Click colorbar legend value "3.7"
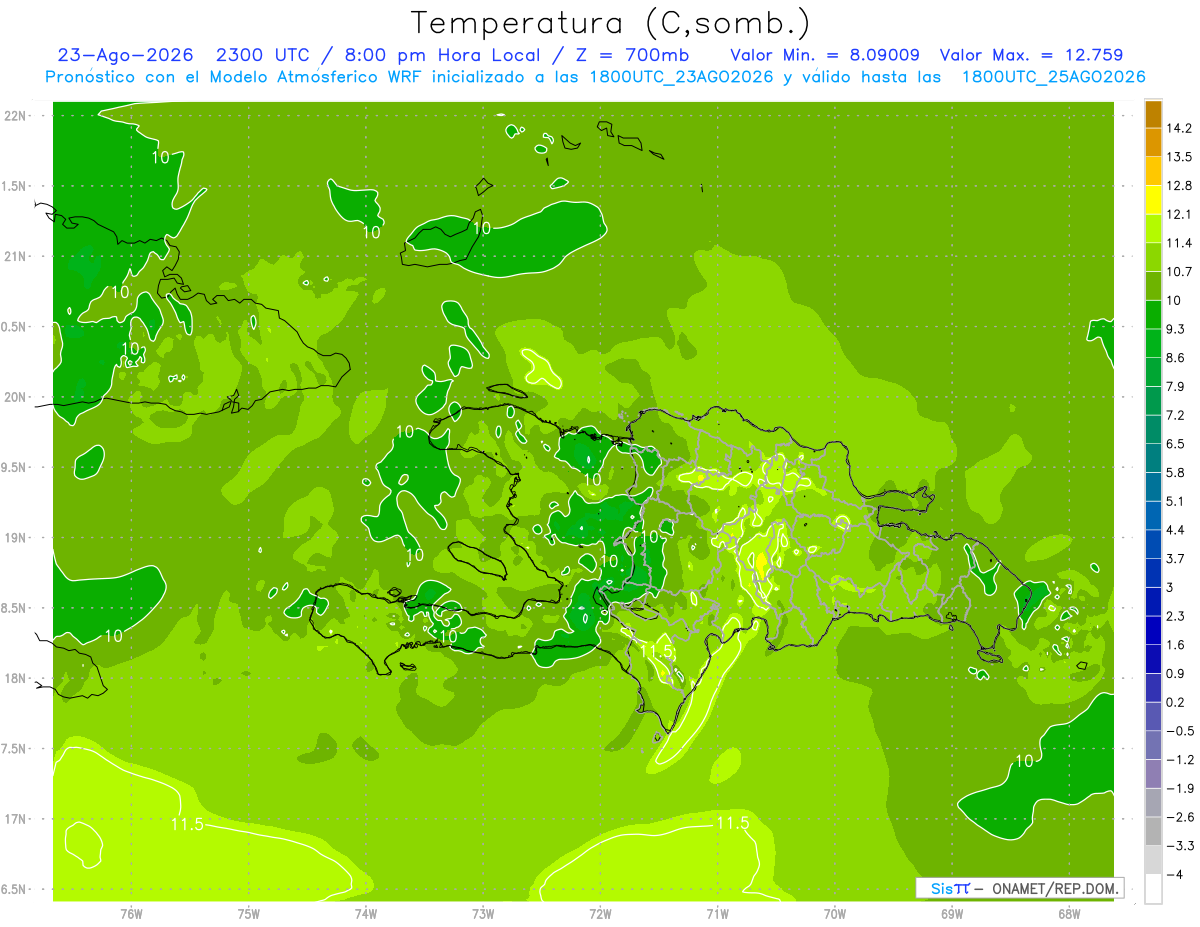 click(x=1175, y=558)
